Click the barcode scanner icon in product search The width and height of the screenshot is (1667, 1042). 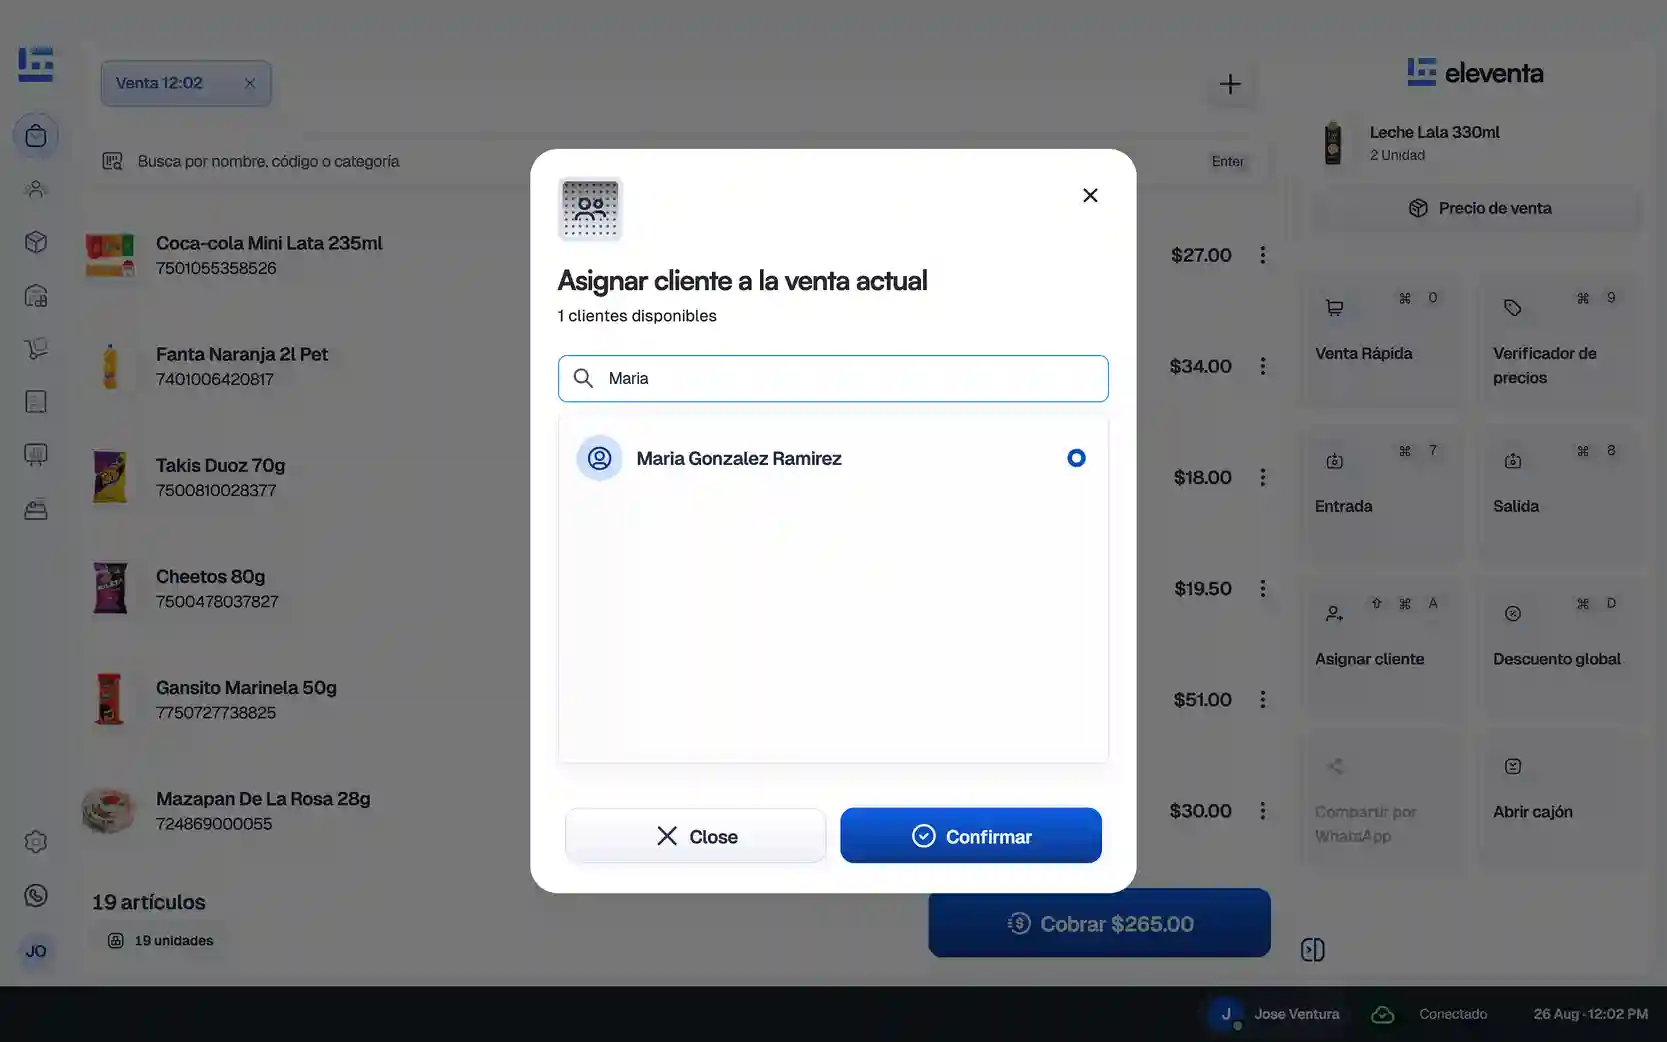coord(112,161)
